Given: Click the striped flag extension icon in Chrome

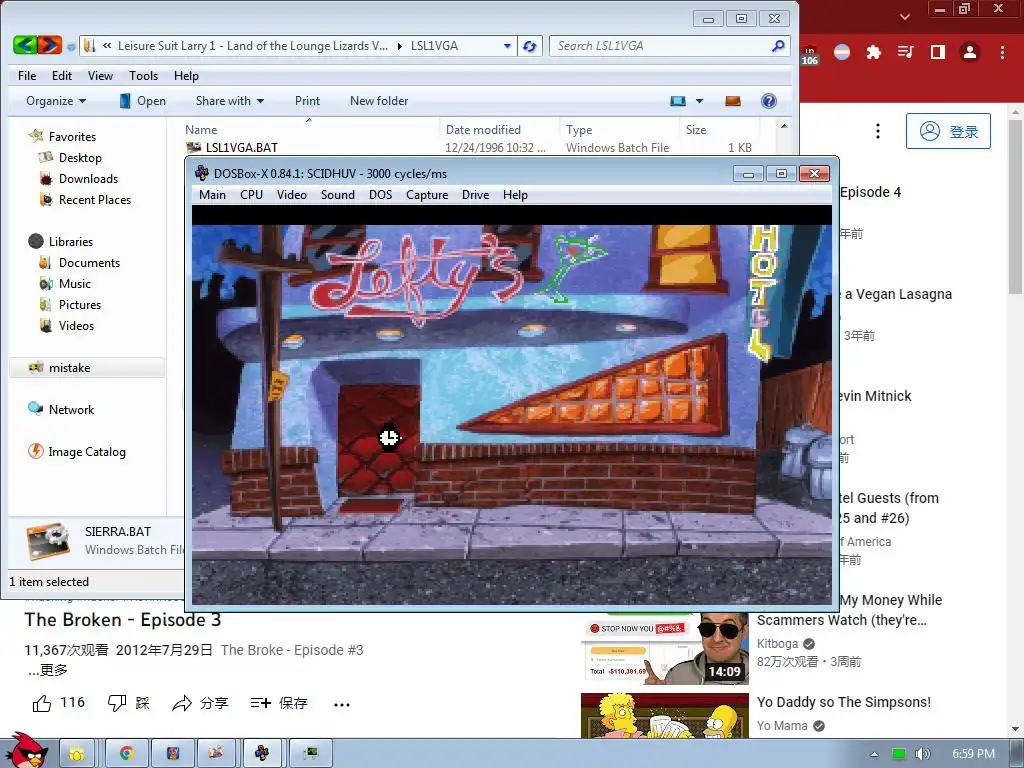Looking at the screenshot, I should pos(842,52).
